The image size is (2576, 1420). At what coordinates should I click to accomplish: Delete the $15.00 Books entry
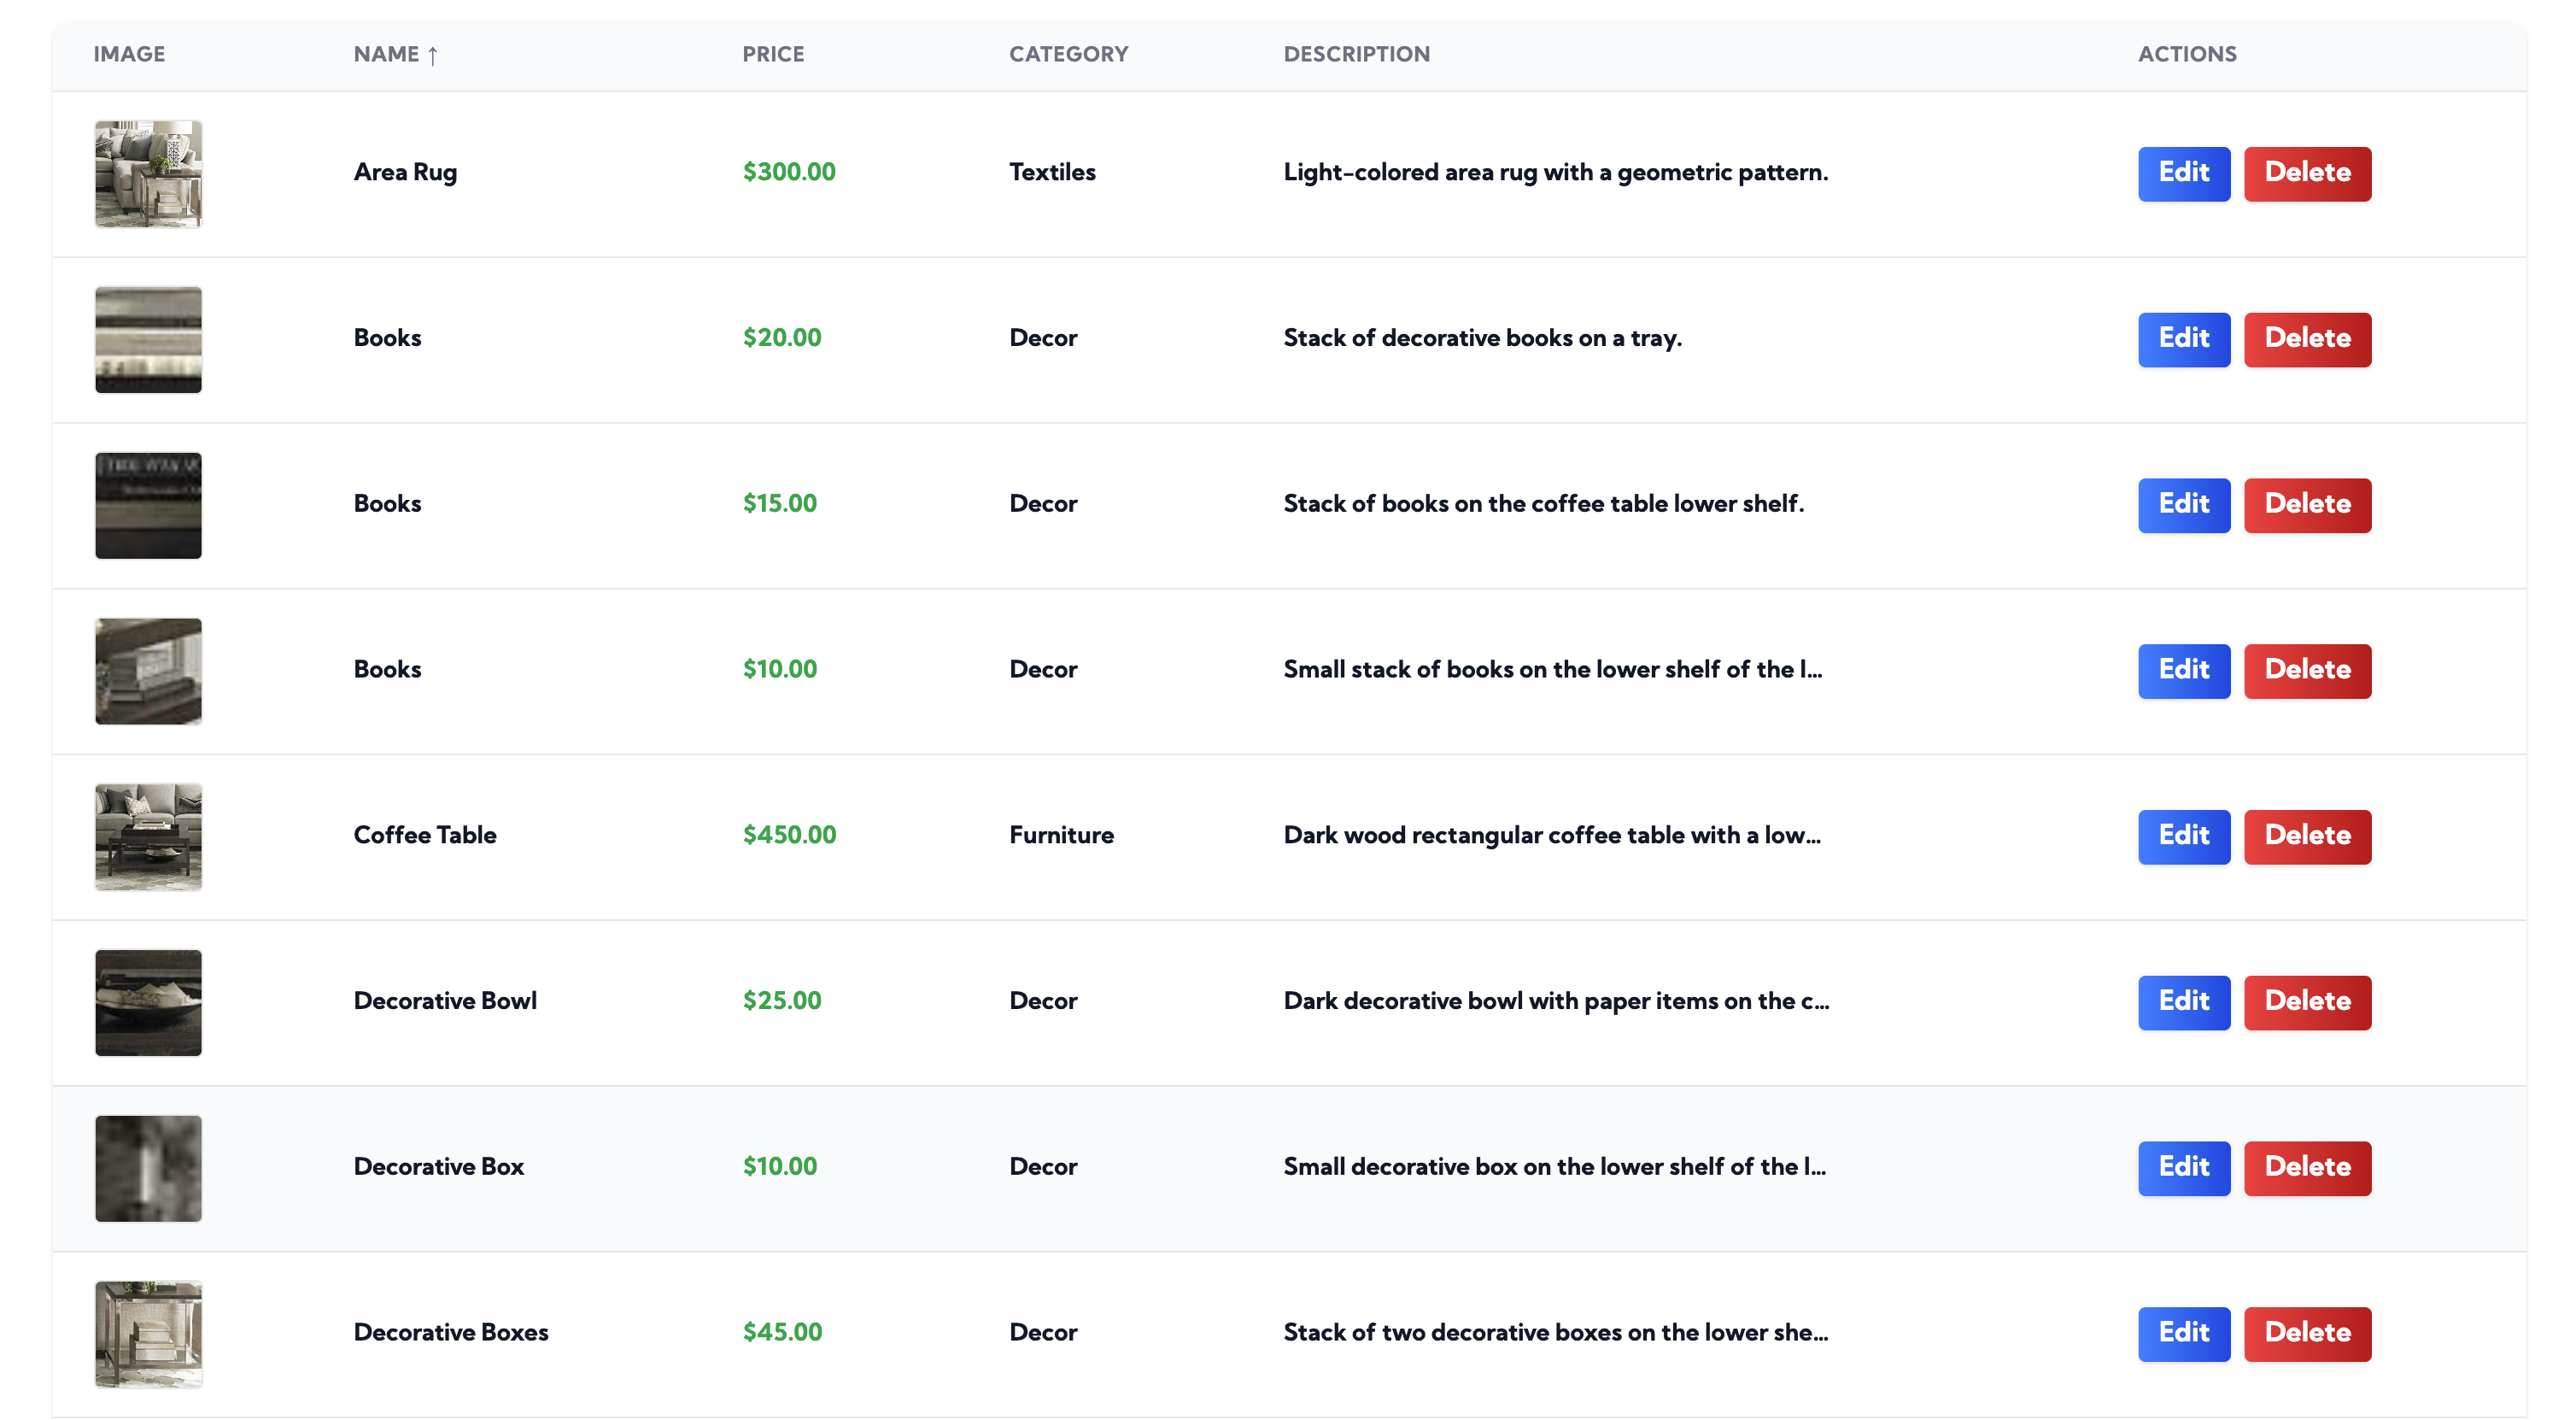tap(2306, 505)
